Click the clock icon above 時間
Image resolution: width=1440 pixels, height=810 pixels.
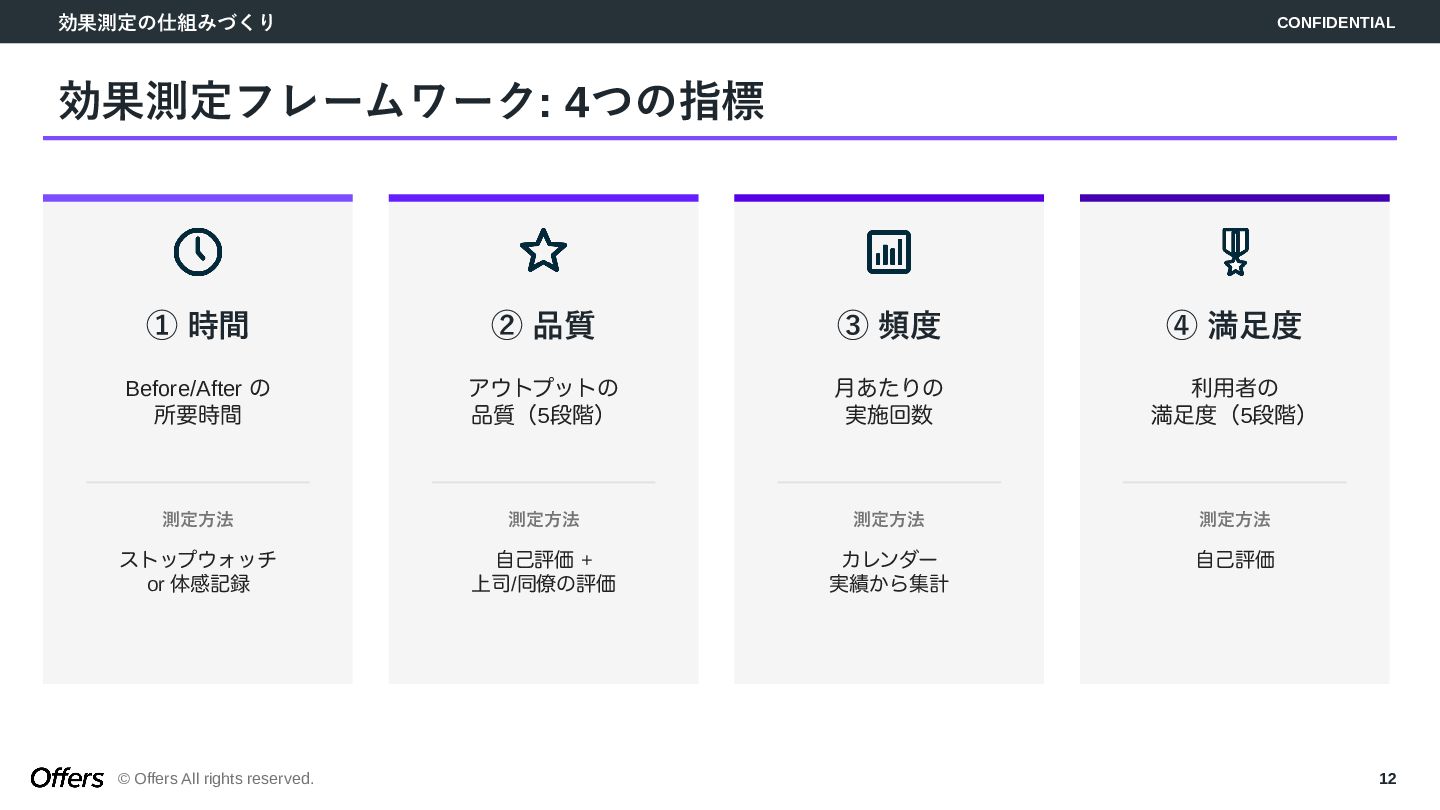click(198, 252)
